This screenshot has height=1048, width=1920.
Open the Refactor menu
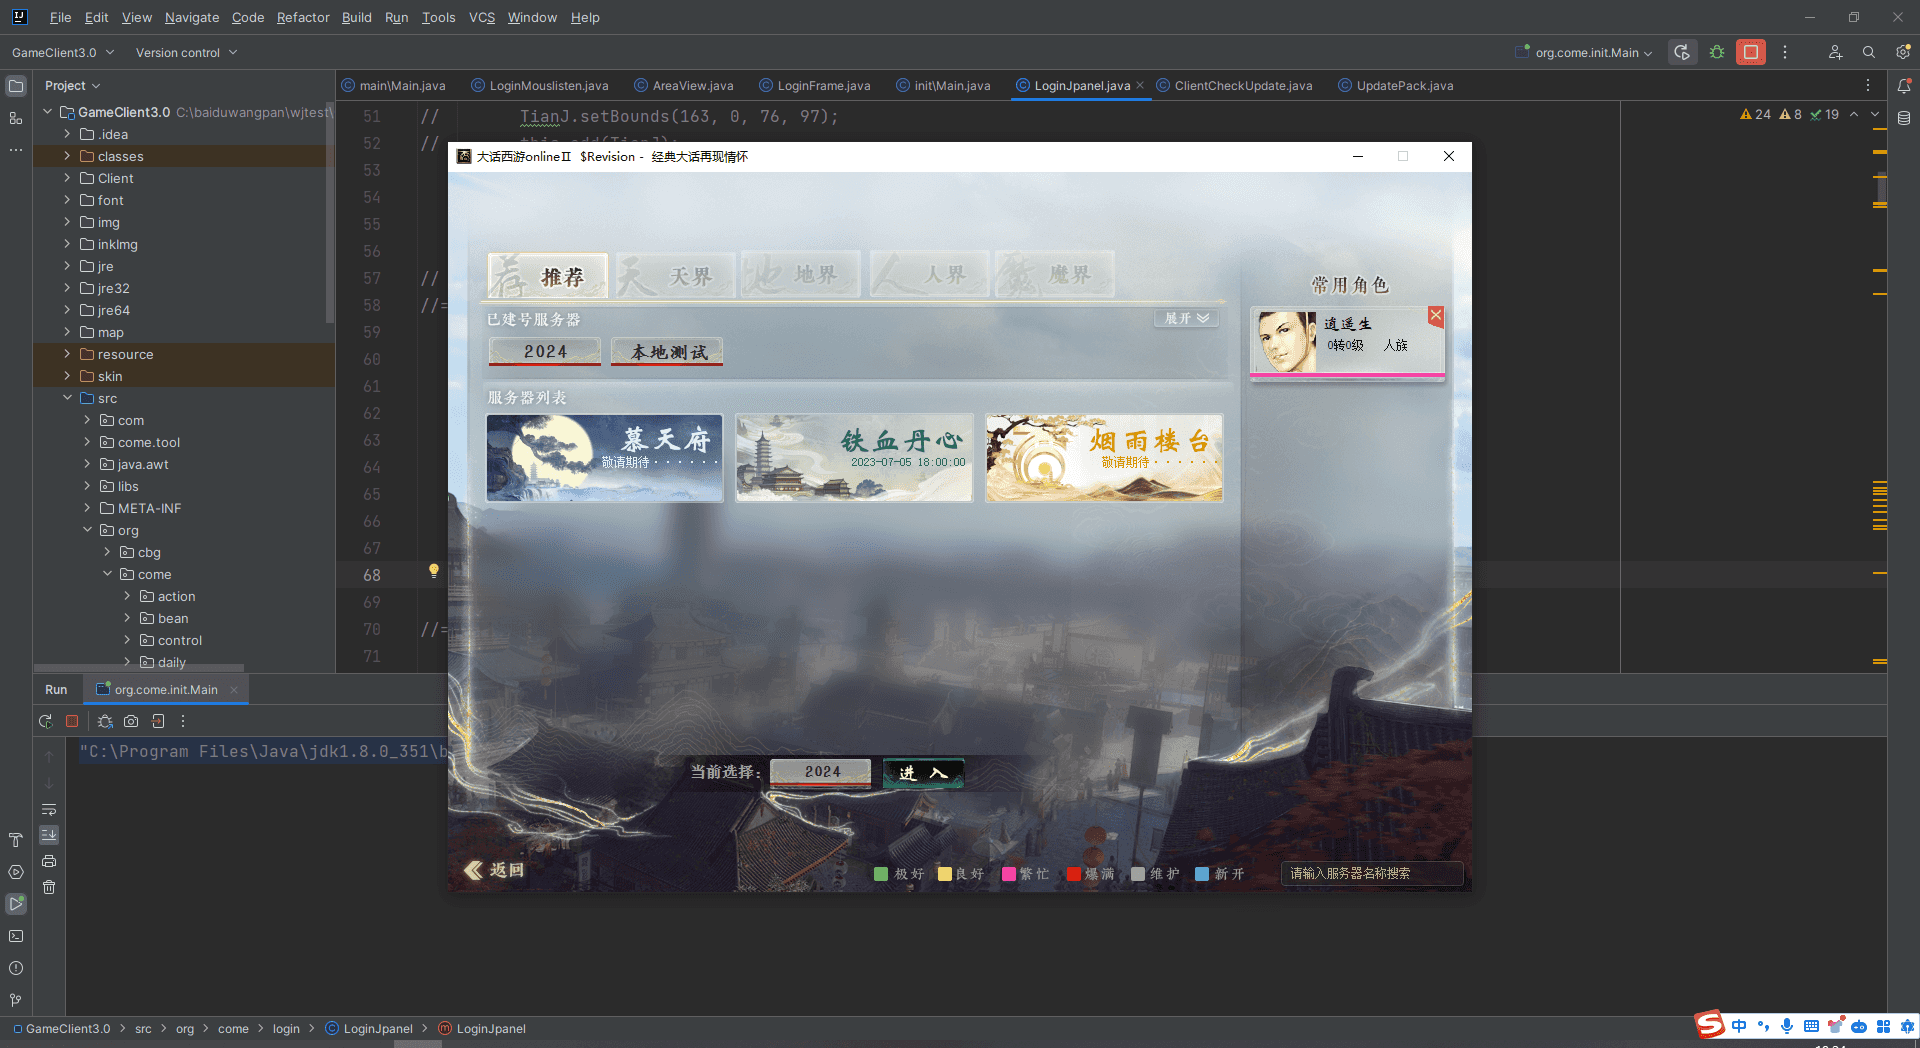tap(302, 17)
